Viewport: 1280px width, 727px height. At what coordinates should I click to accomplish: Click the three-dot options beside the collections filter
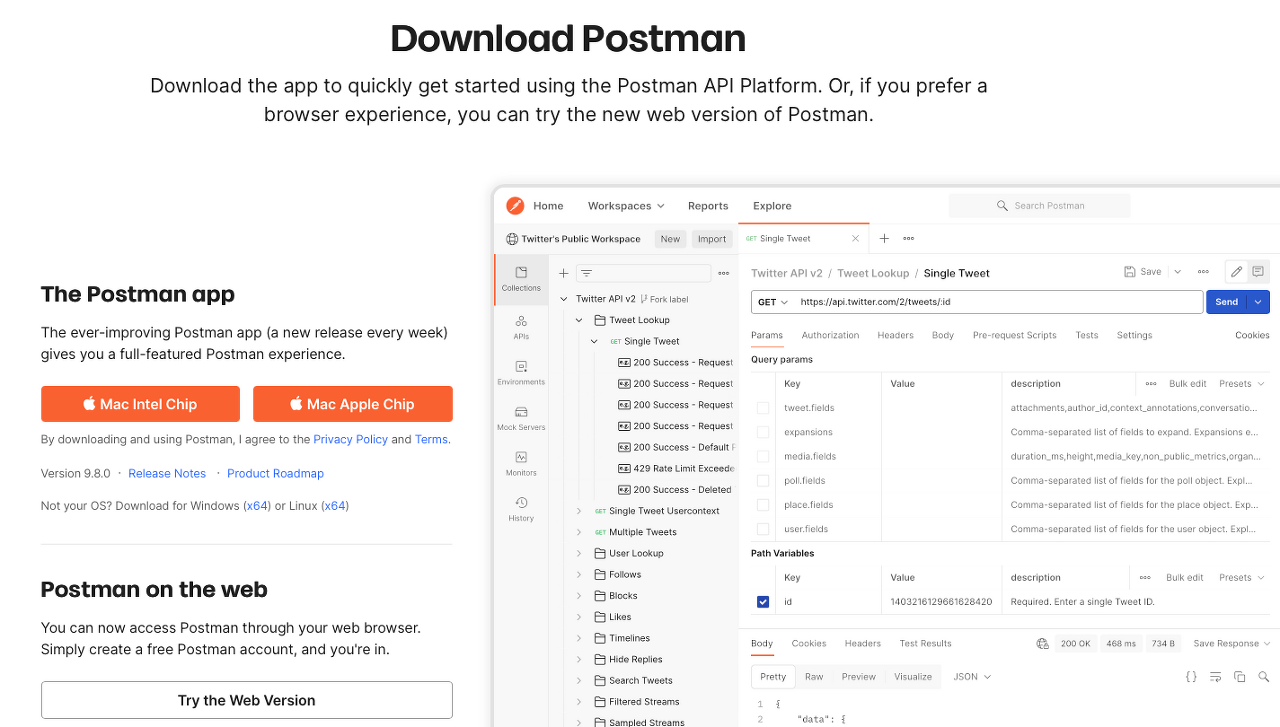(x=724, y=273)
